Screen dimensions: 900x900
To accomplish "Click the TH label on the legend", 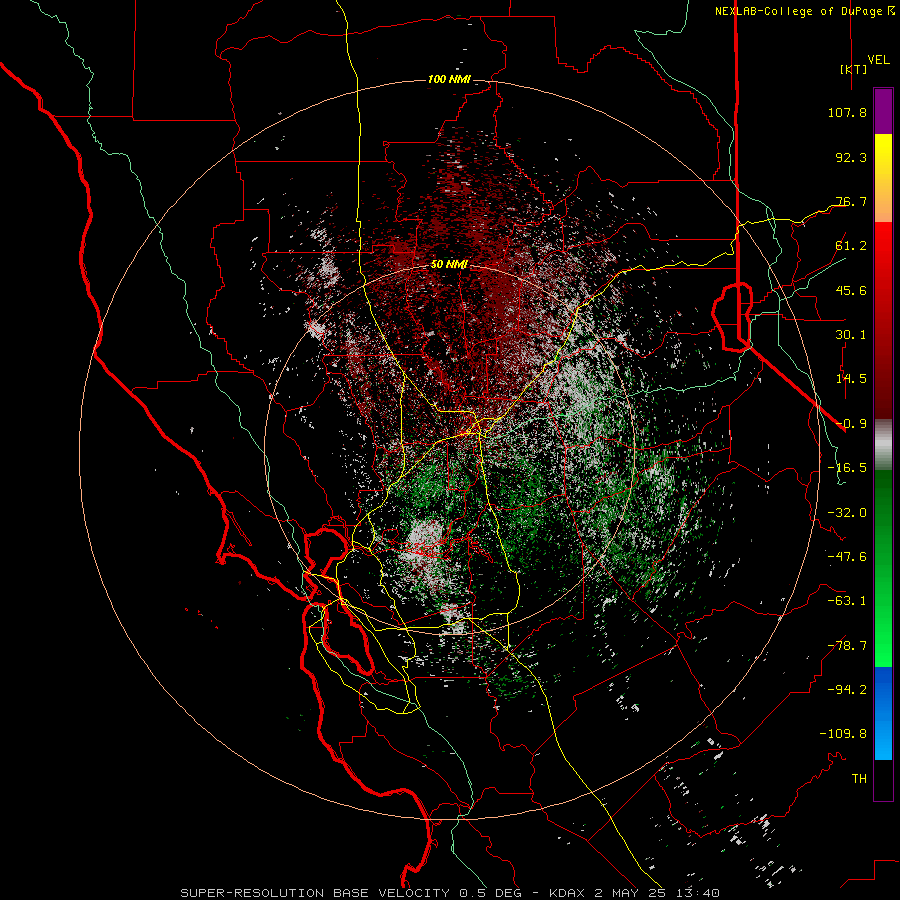I will [859, 779].
